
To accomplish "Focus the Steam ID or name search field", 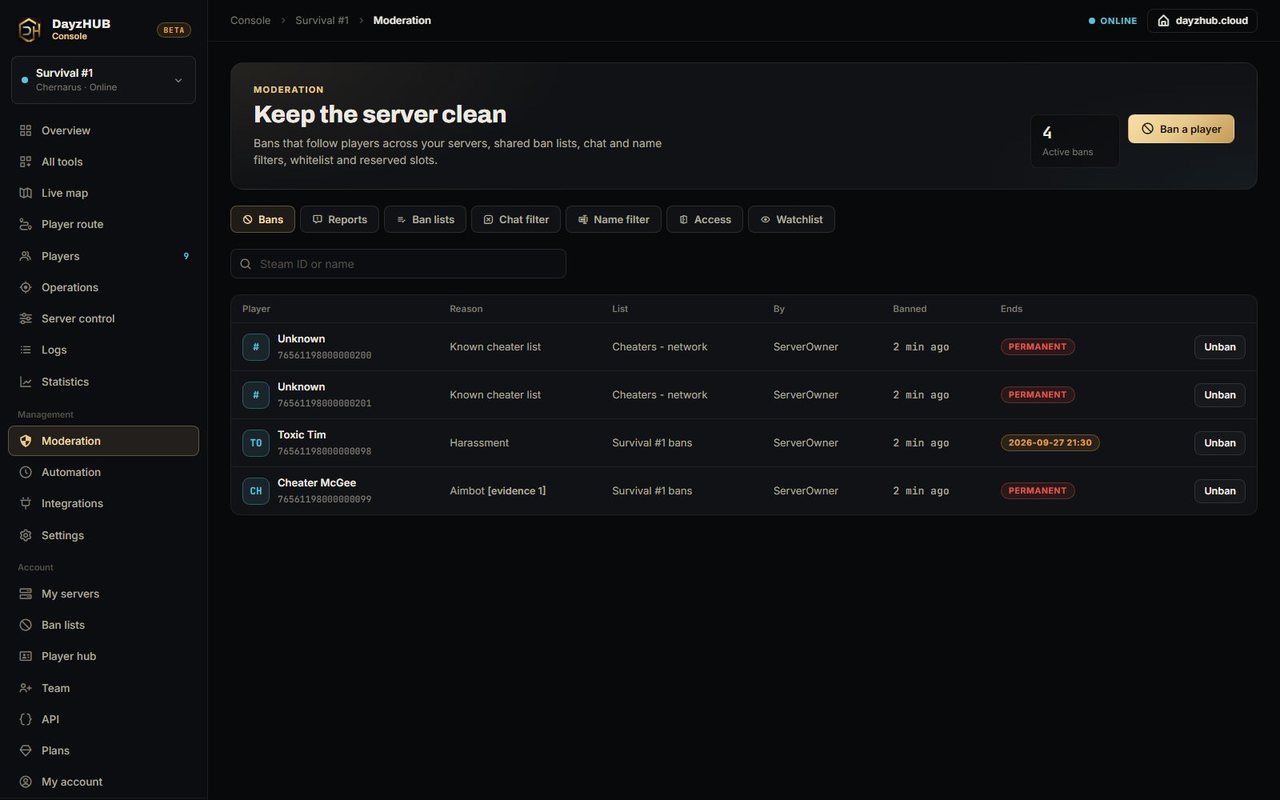I will pyautogui.click(x=398, y=264).
